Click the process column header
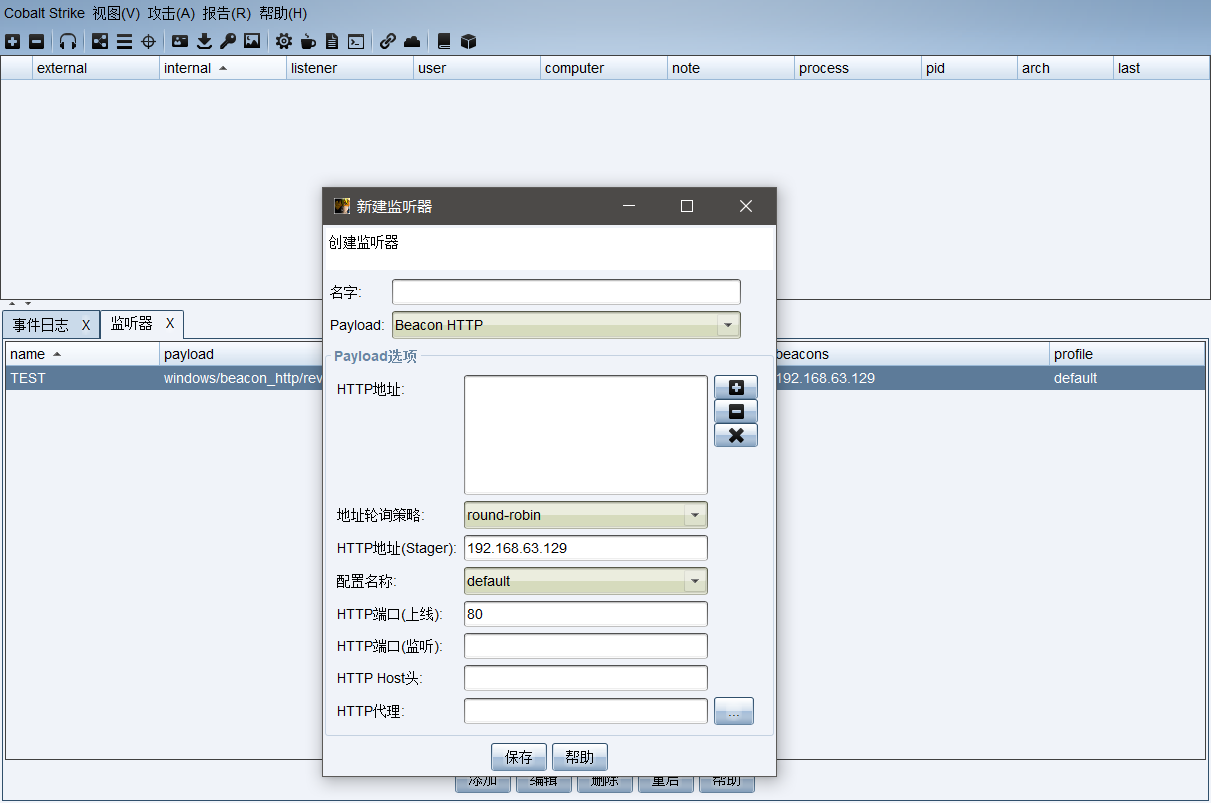This screenshot has width=1211, height=803. pyautogui.click(x=859, y=68)
